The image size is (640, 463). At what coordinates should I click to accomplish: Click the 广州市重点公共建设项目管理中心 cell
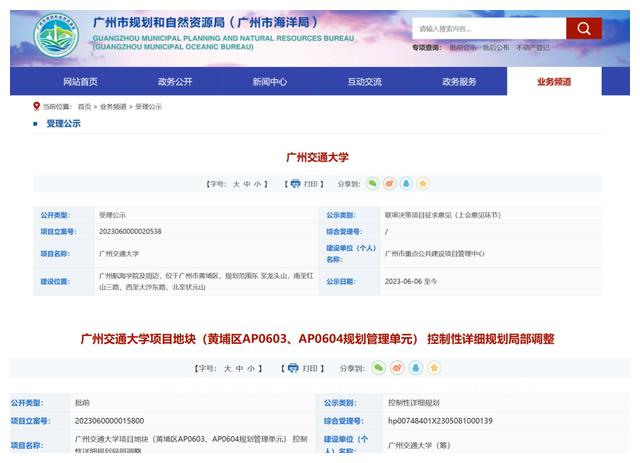(x=435, y=254)
